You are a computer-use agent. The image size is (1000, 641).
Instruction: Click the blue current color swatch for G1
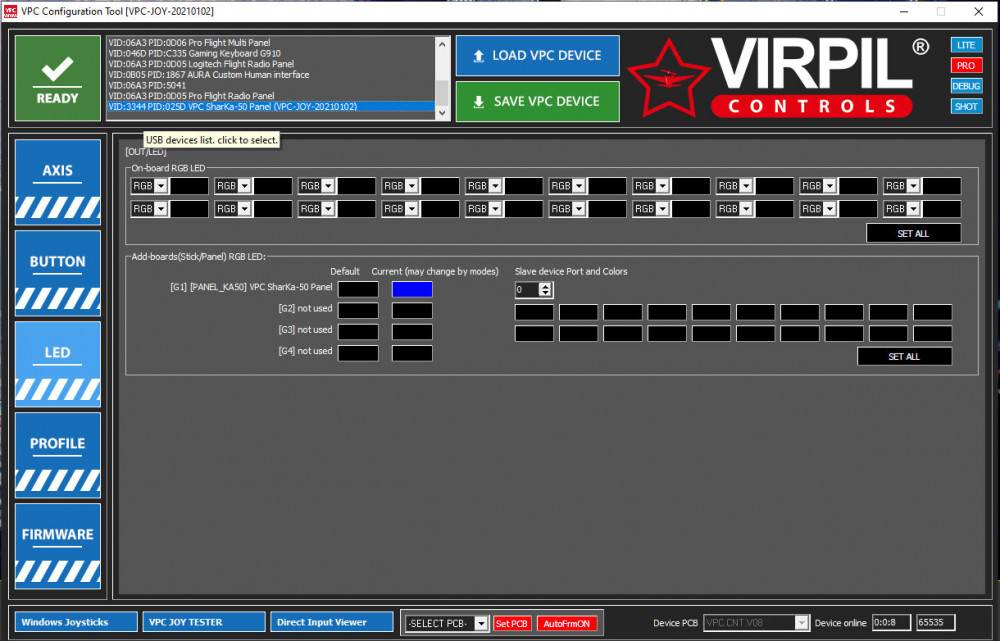pos(412,289)
